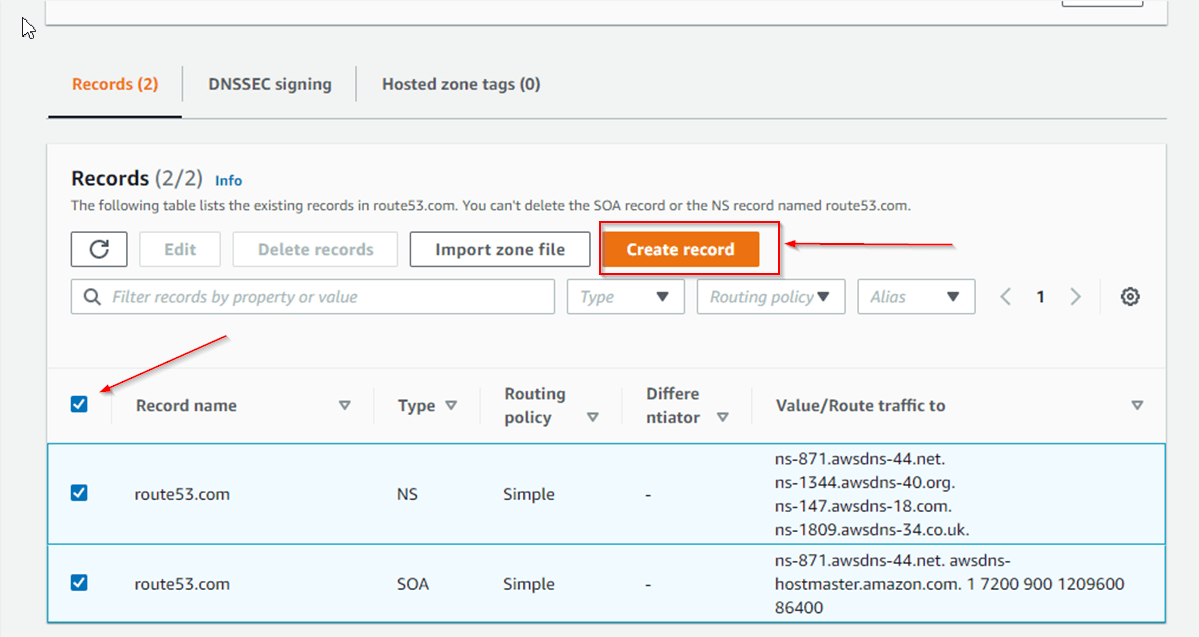Image resolution: width=1199 pixels, height=637 pixels.
Task: Uncheck the NS record row checkbox
Action: [80, 493]
